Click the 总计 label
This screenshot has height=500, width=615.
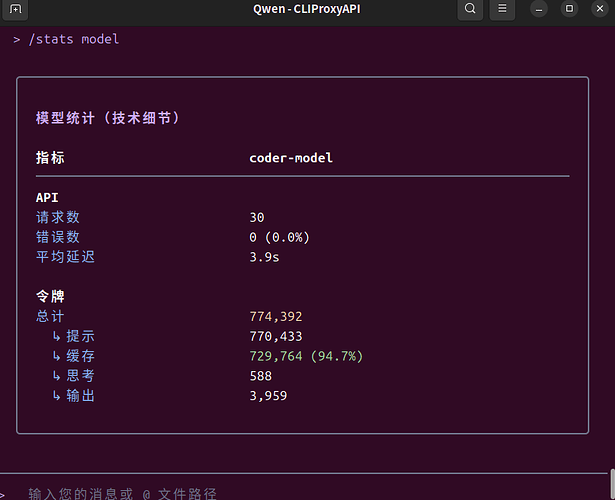pyautogui.click(x=50, y=316)
